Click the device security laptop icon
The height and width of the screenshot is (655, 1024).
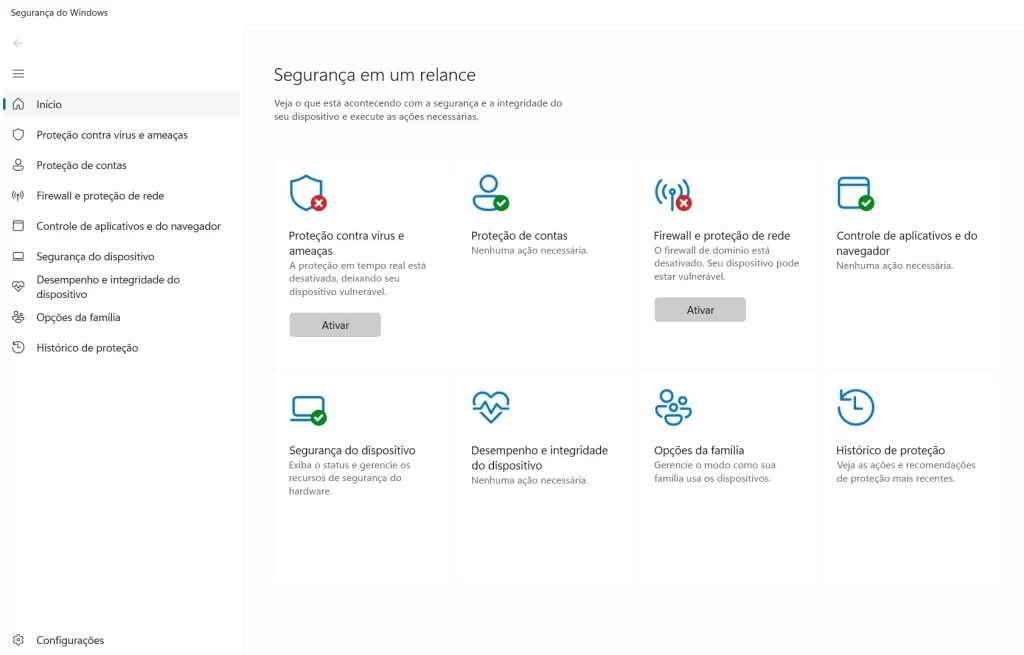coord(307,408)
